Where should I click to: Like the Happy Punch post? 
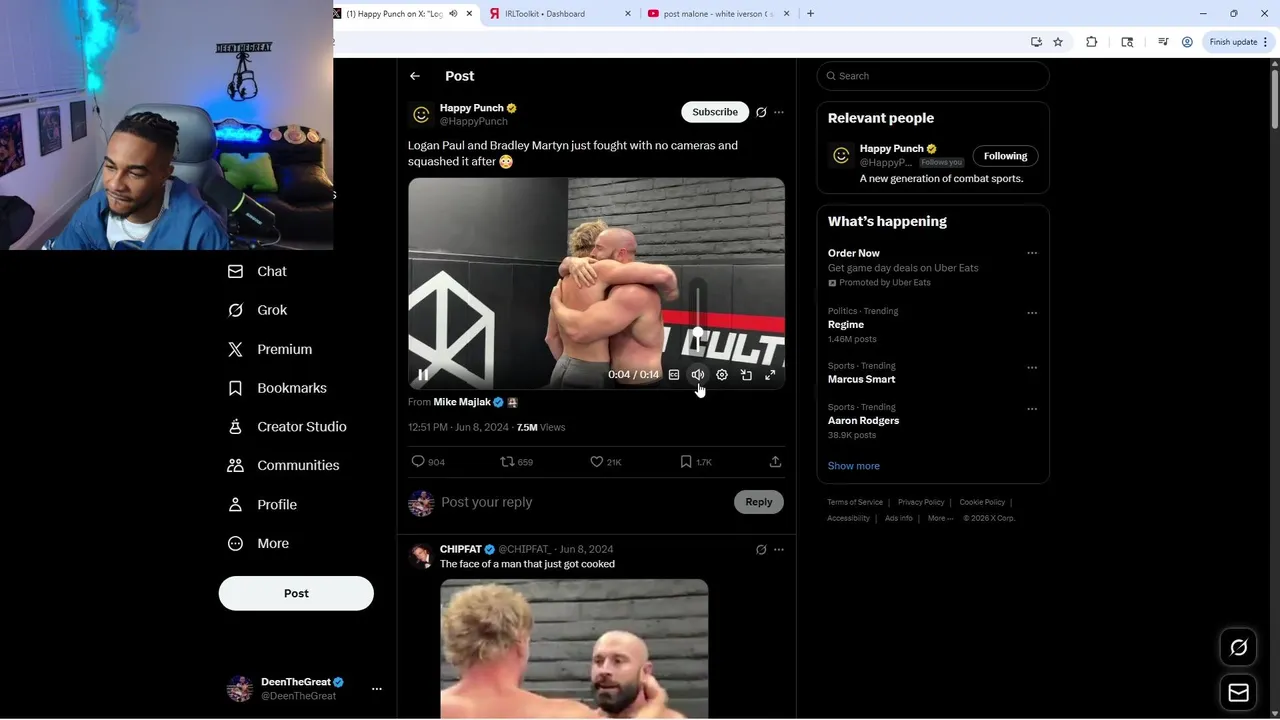pyautogui.click(x=605, y=462)
